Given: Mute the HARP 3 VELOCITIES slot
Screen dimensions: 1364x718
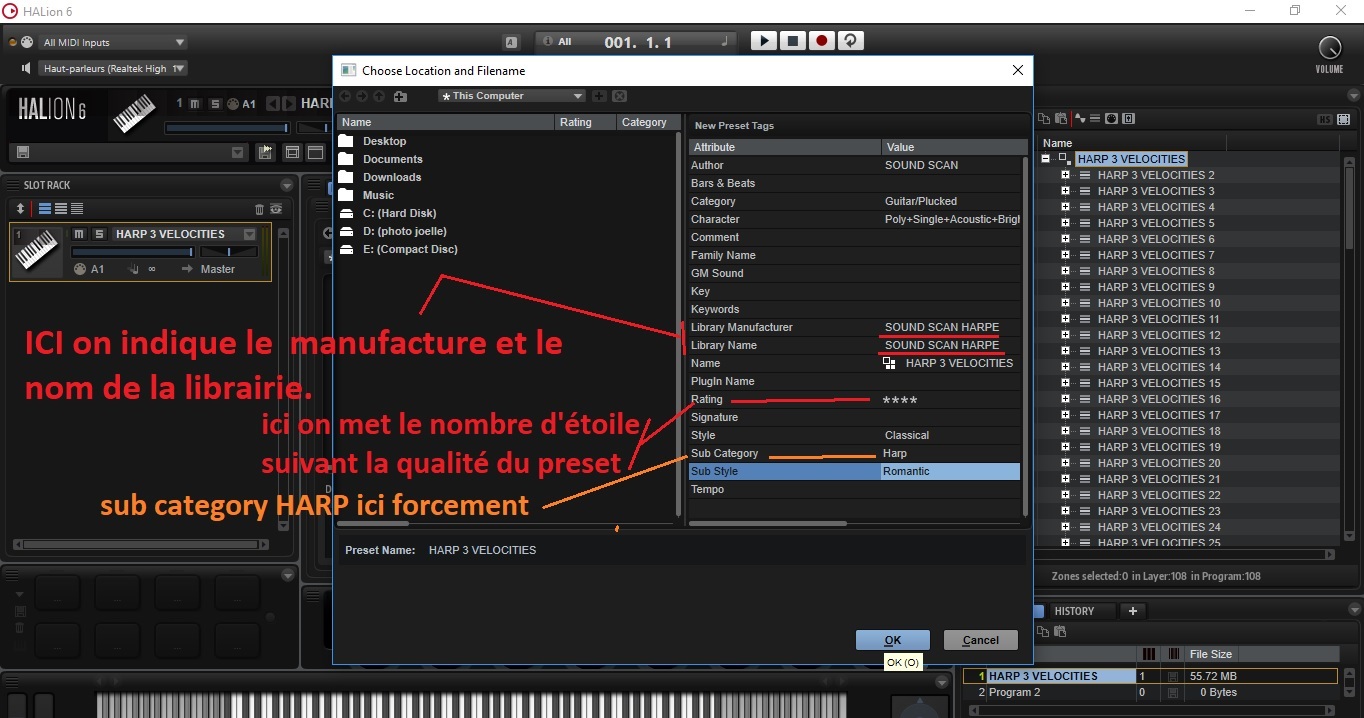Looking at the screenshot, I should pos(78,234).
